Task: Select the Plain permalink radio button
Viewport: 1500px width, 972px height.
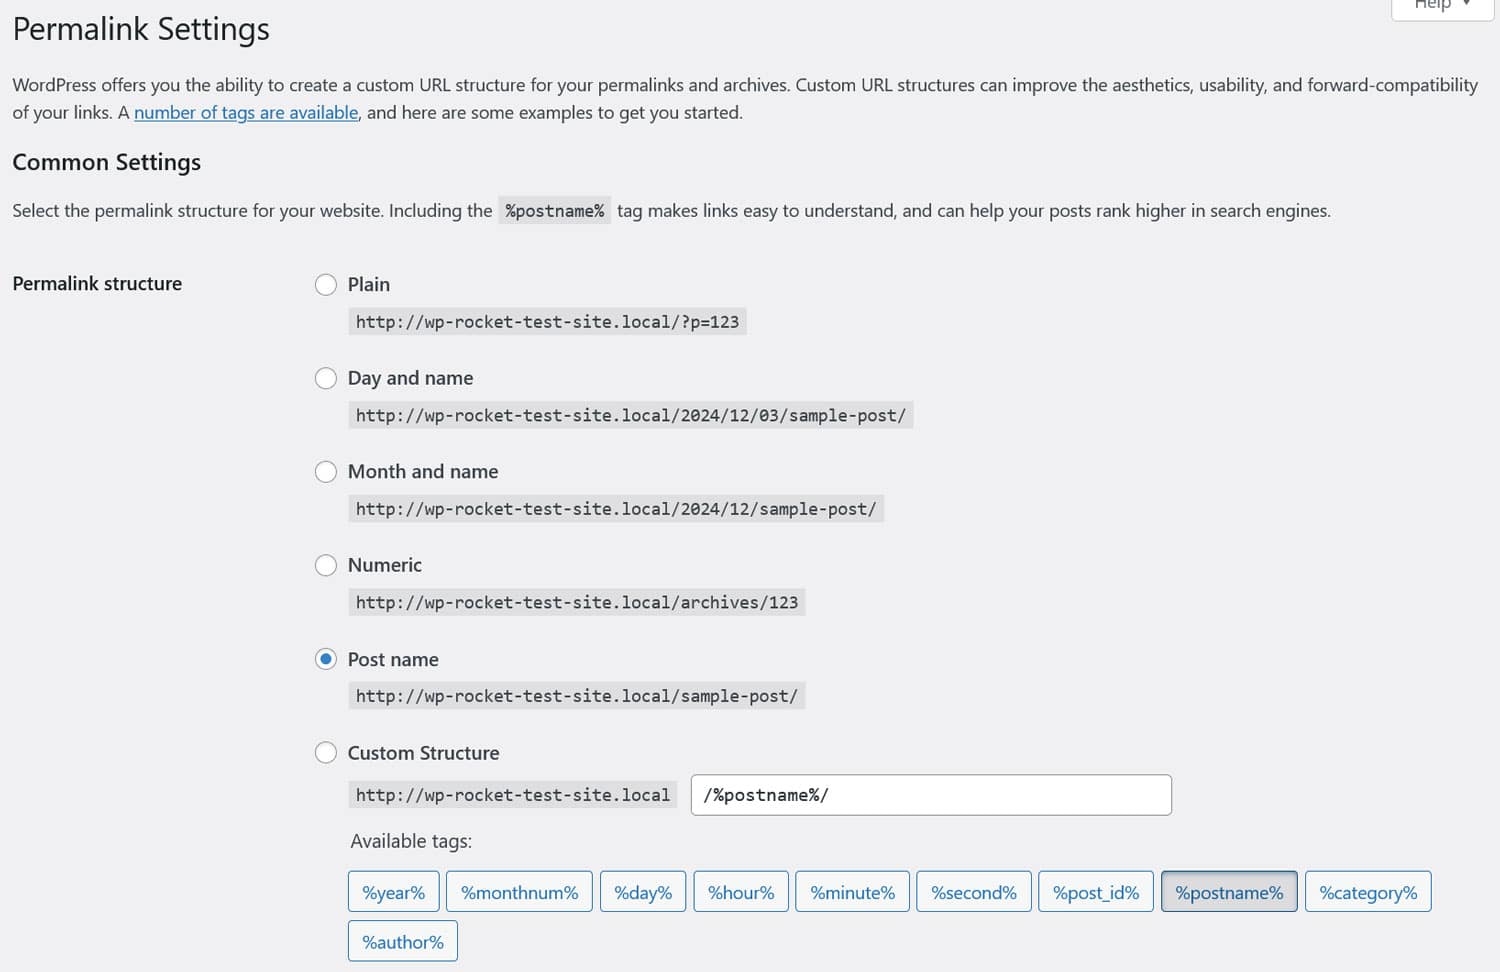Action: [326, 285]
